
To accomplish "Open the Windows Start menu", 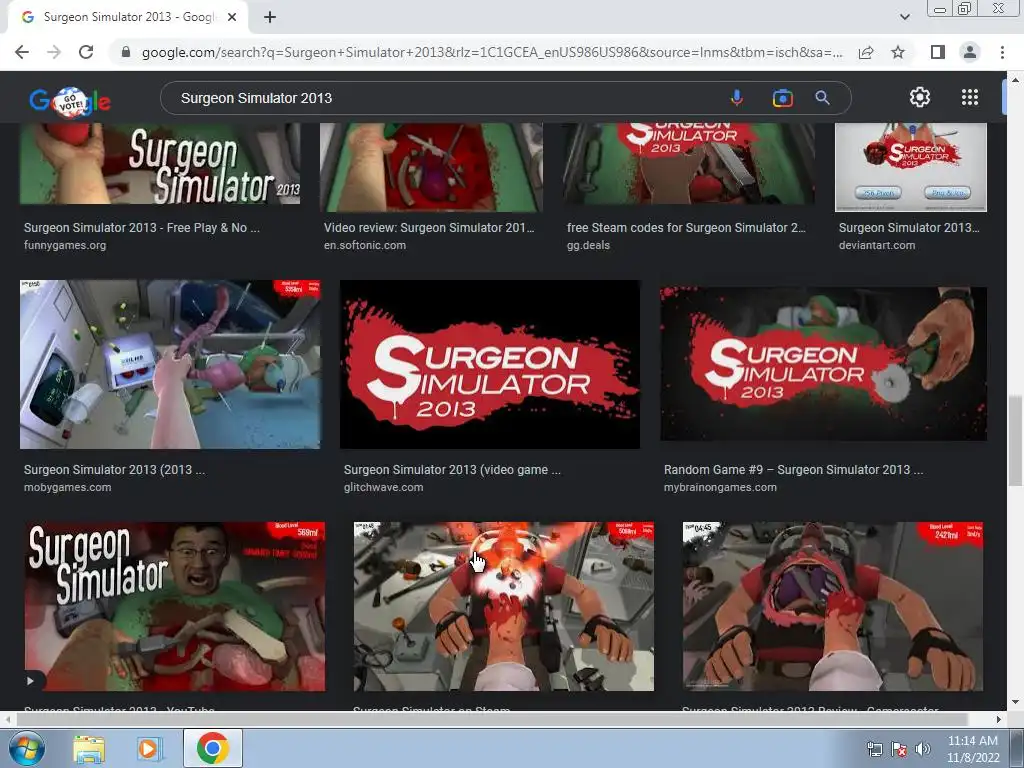I will [26, 748].
